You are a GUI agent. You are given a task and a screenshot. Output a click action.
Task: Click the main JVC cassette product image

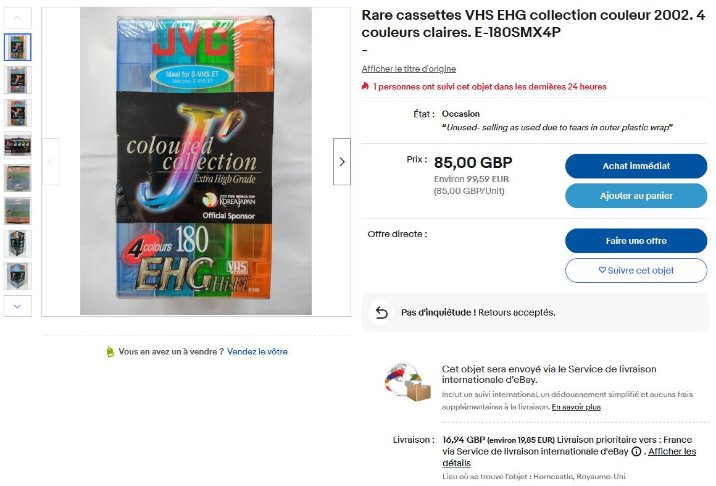pos(196,161)
